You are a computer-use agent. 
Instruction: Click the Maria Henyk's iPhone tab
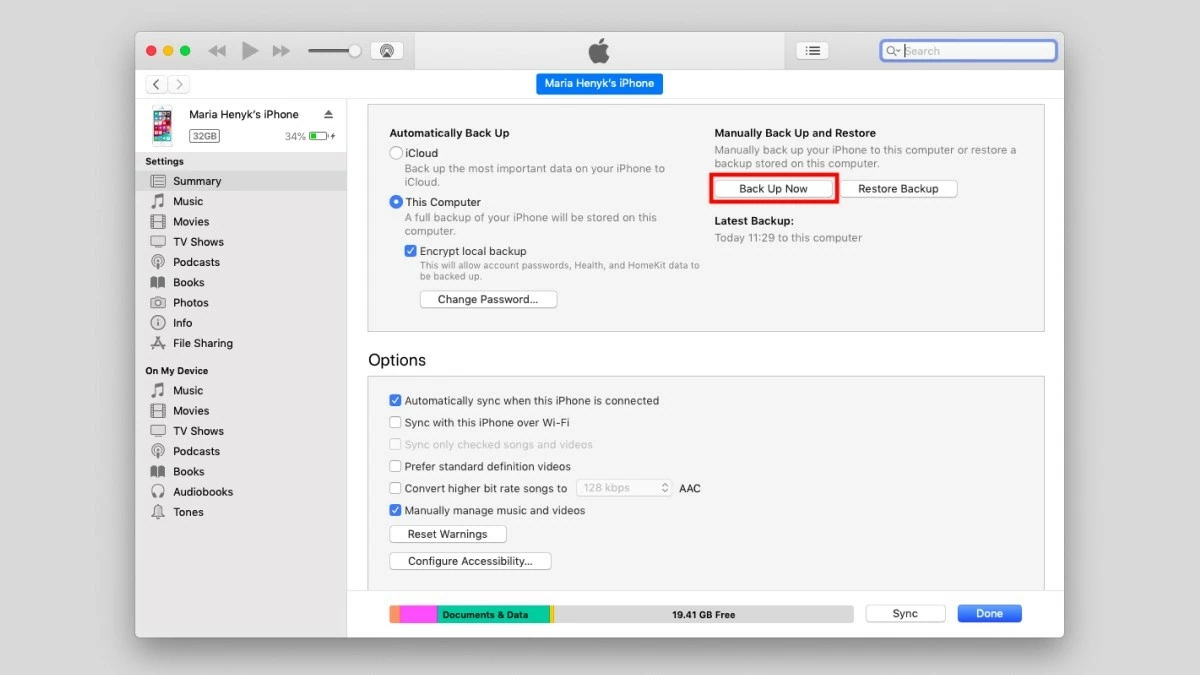click(599, 84)
